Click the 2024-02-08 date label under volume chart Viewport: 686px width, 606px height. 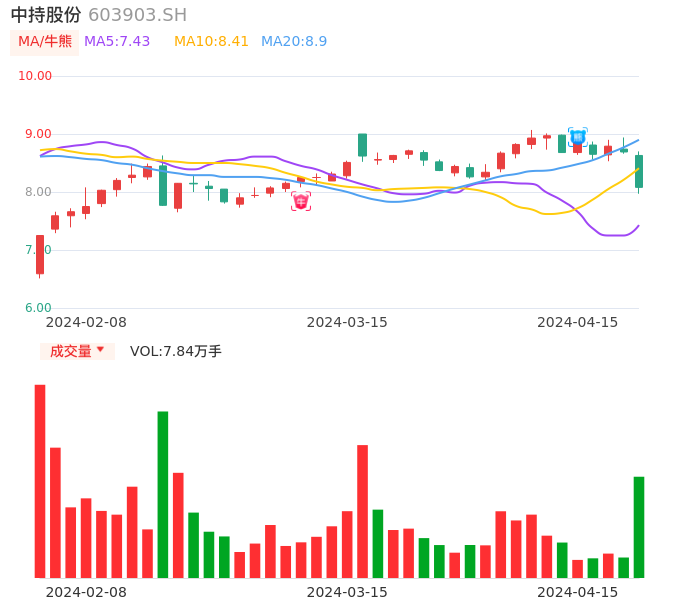86,592
